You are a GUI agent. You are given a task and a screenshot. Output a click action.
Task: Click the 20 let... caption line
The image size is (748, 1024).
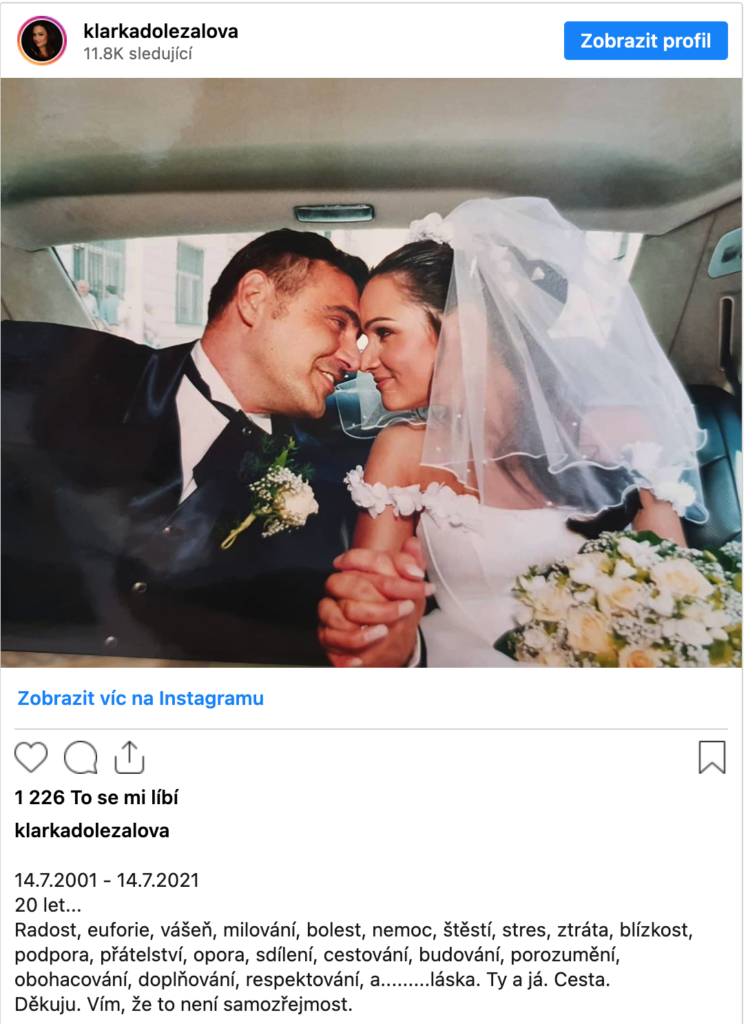pos(48,905)
